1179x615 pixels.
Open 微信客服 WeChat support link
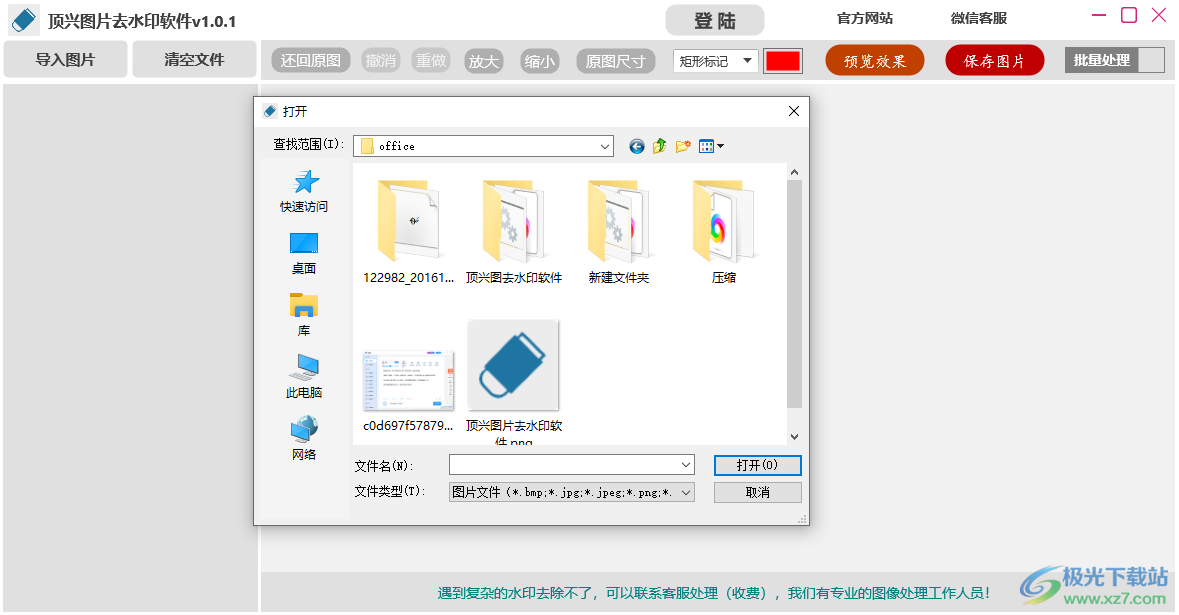click(978, 18)
